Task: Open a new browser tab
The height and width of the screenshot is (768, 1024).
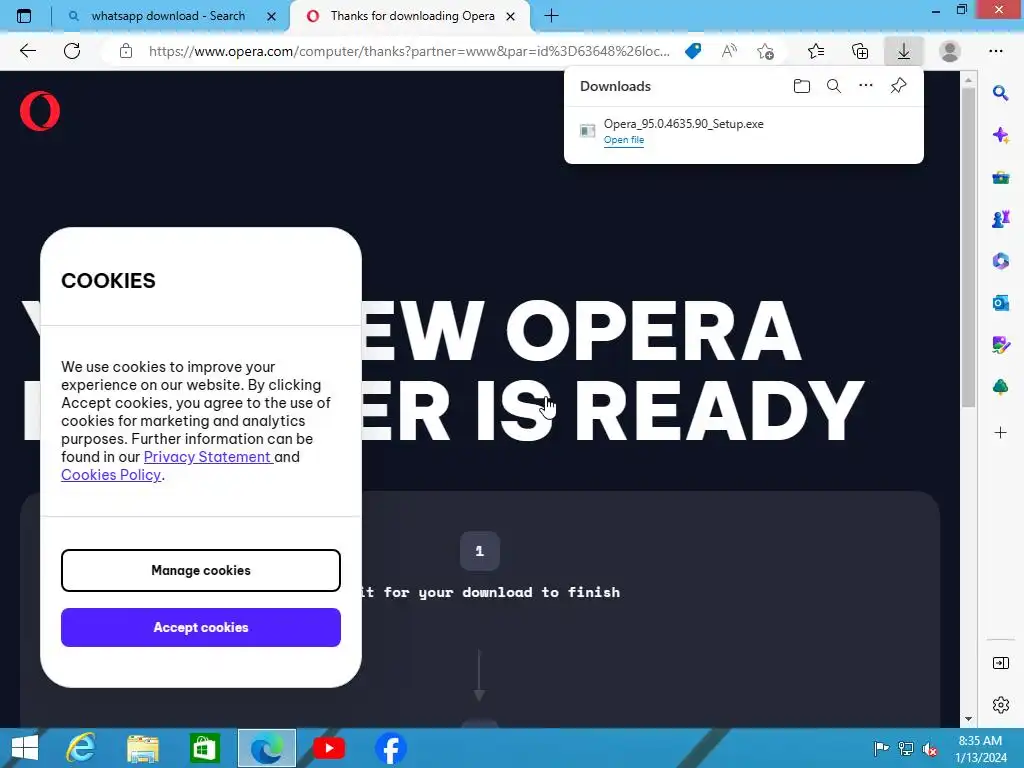Action: 551,16
